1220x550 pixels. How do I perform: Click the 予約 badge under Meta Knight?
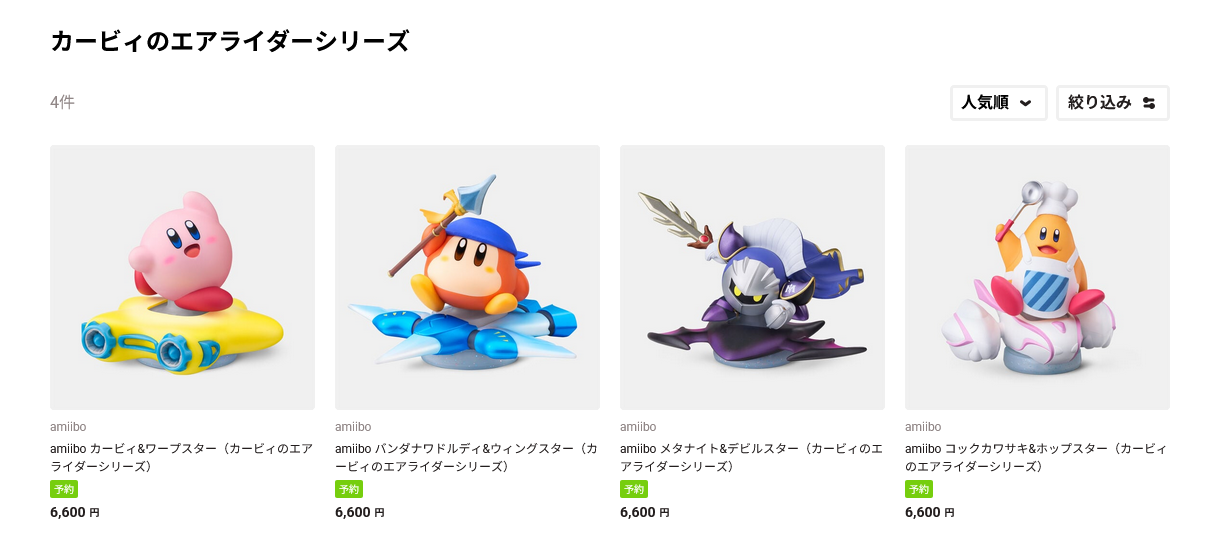coord(634,489)
